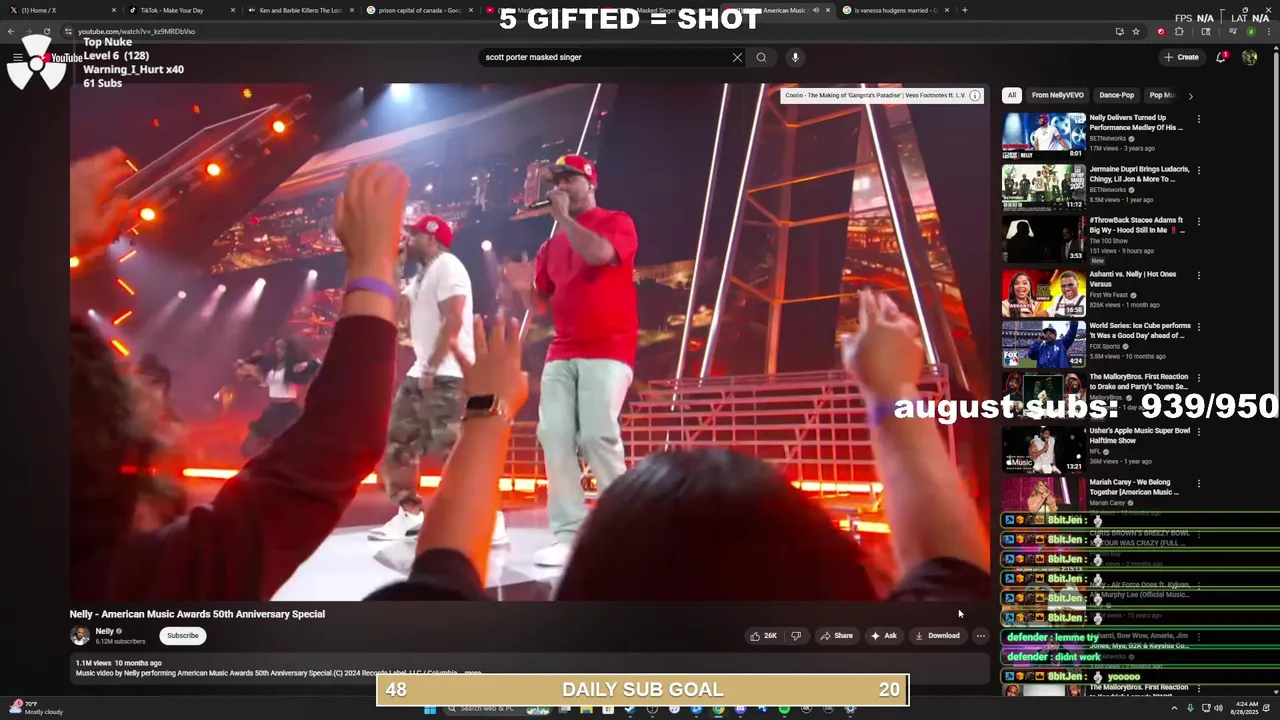
Task: Open menu for Jermaine Dupri Brings Ludacris video
Action: [x=1198, y=170]
